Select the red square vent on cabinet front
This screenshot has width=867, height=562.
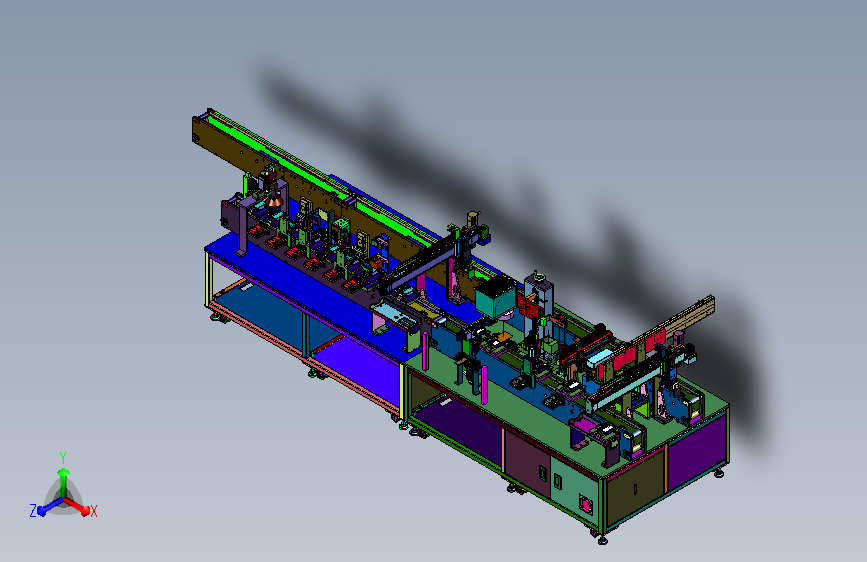[586, 504]
